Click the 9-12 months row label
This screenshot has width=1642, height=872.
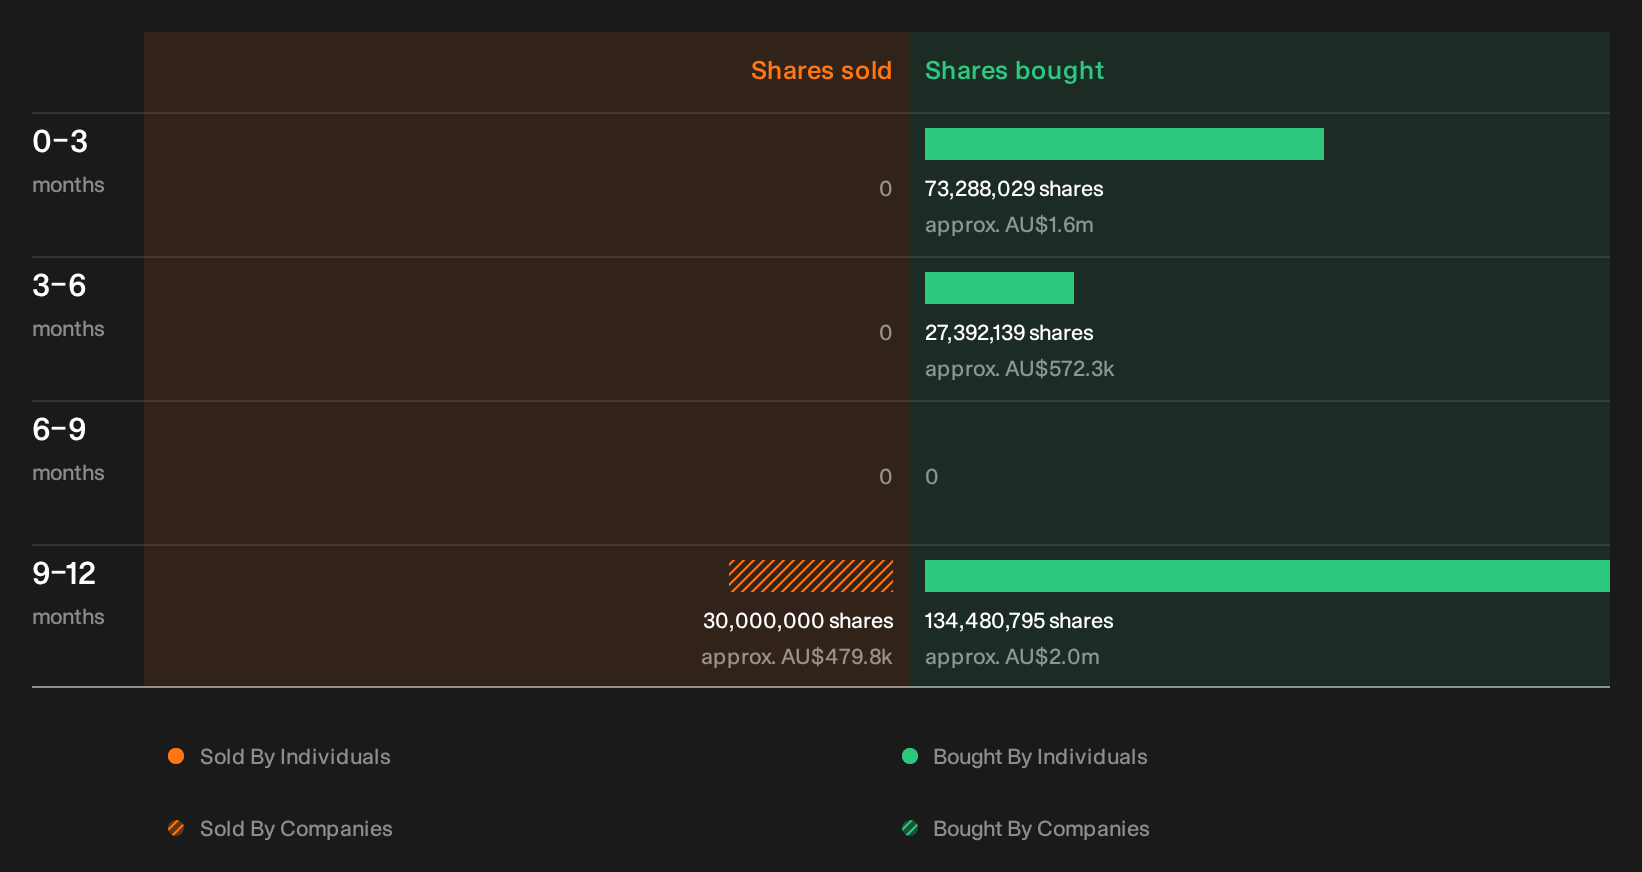tap(68, 593)
